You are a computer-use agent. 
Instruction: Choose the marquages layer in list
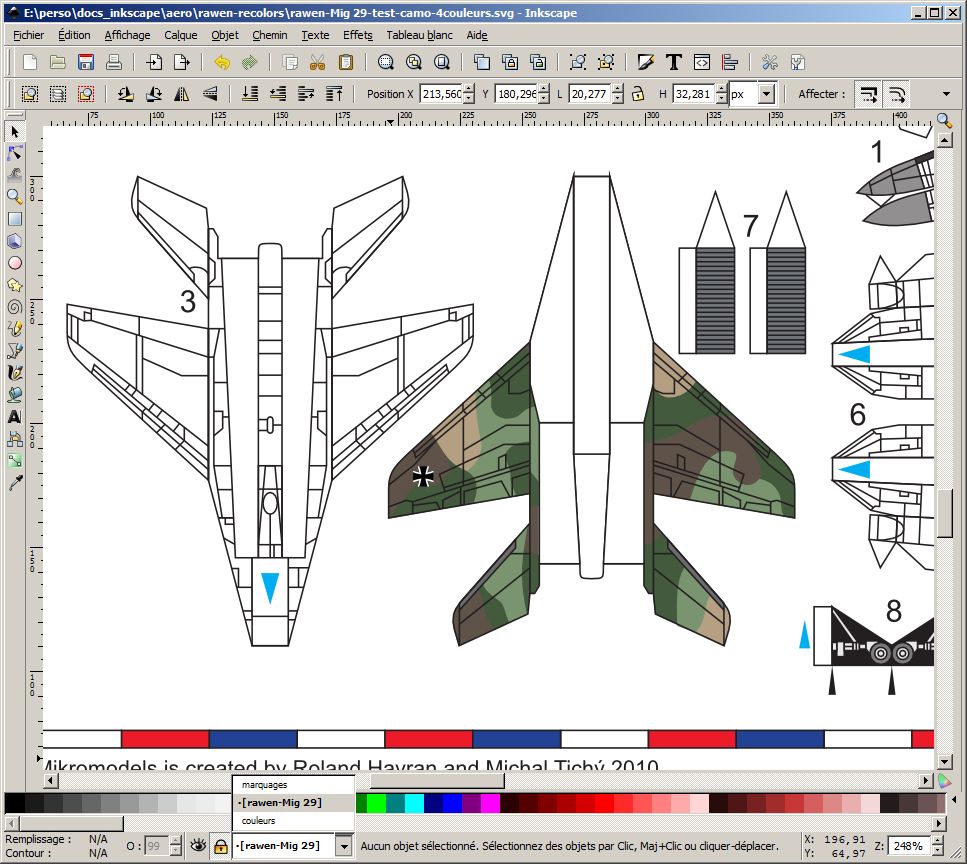coord(294,784)
